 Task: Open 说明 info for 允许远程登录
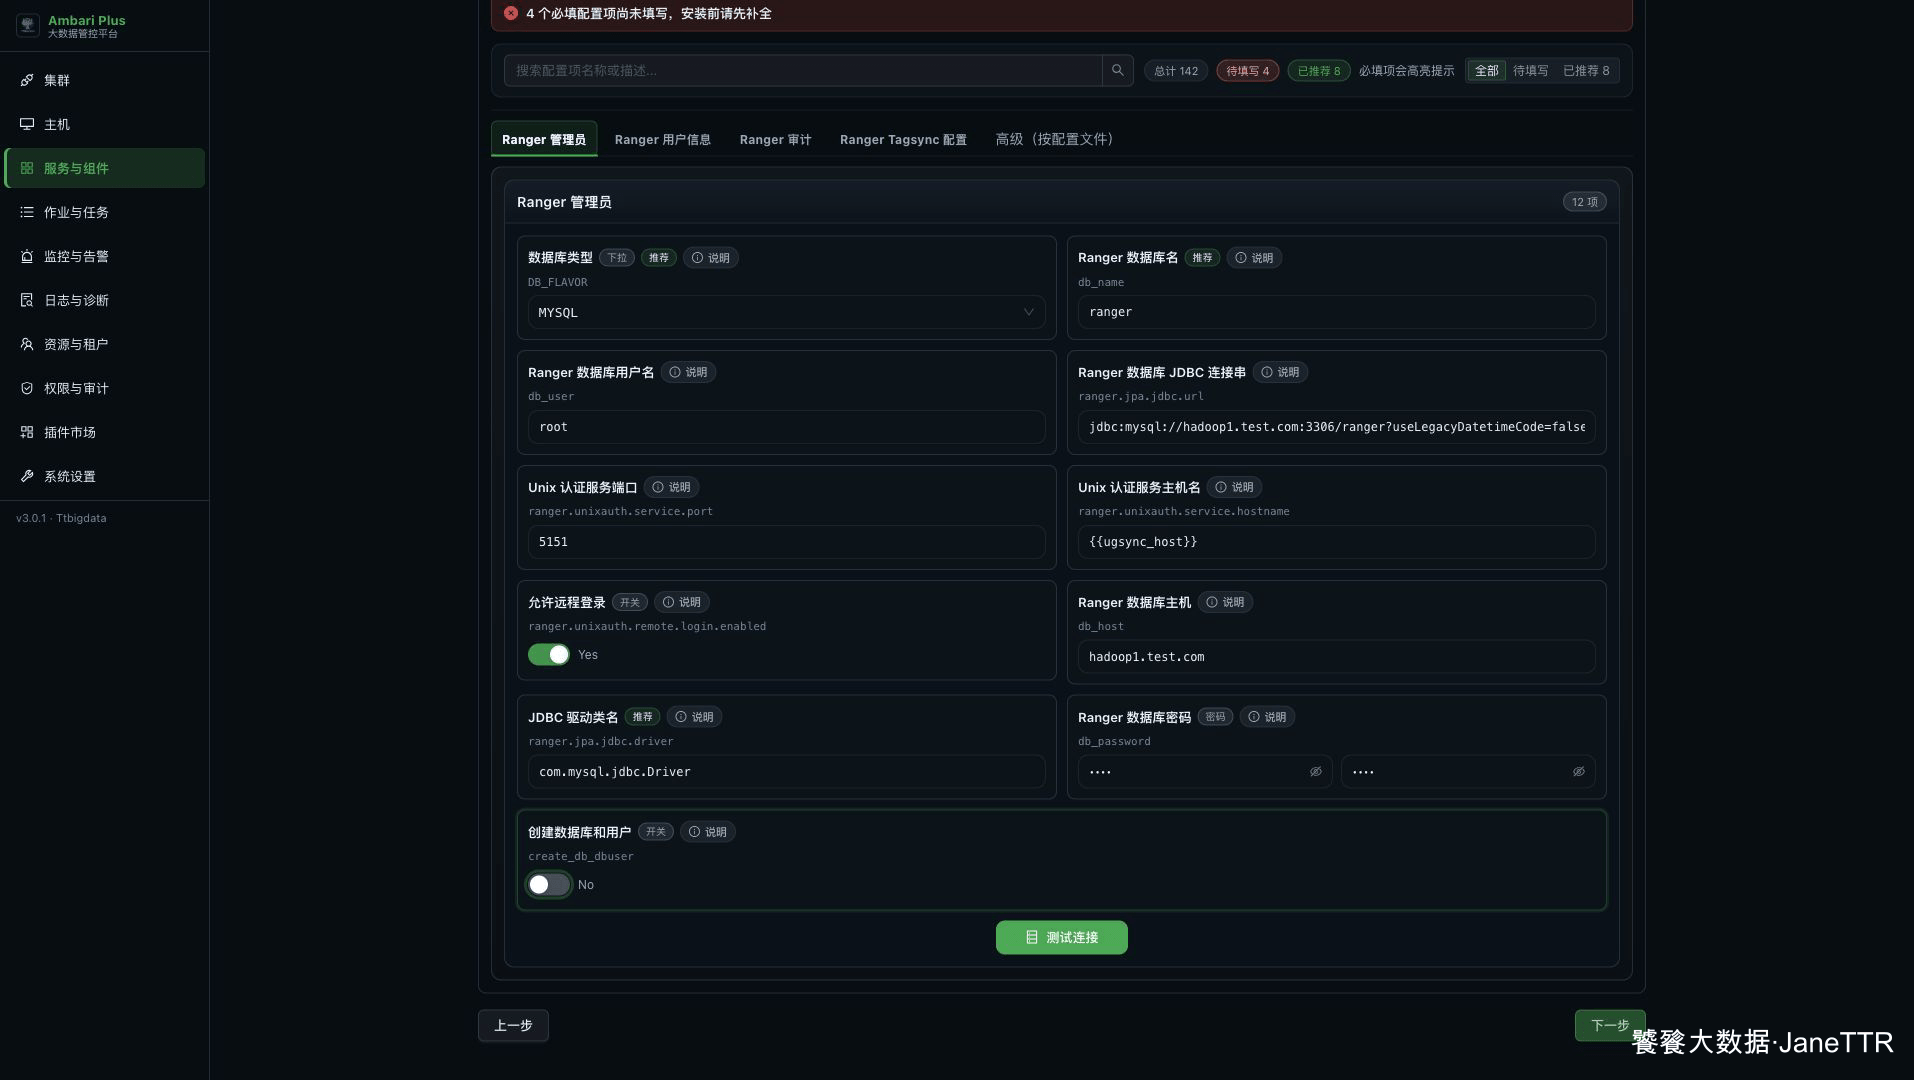tap(682, 602)
